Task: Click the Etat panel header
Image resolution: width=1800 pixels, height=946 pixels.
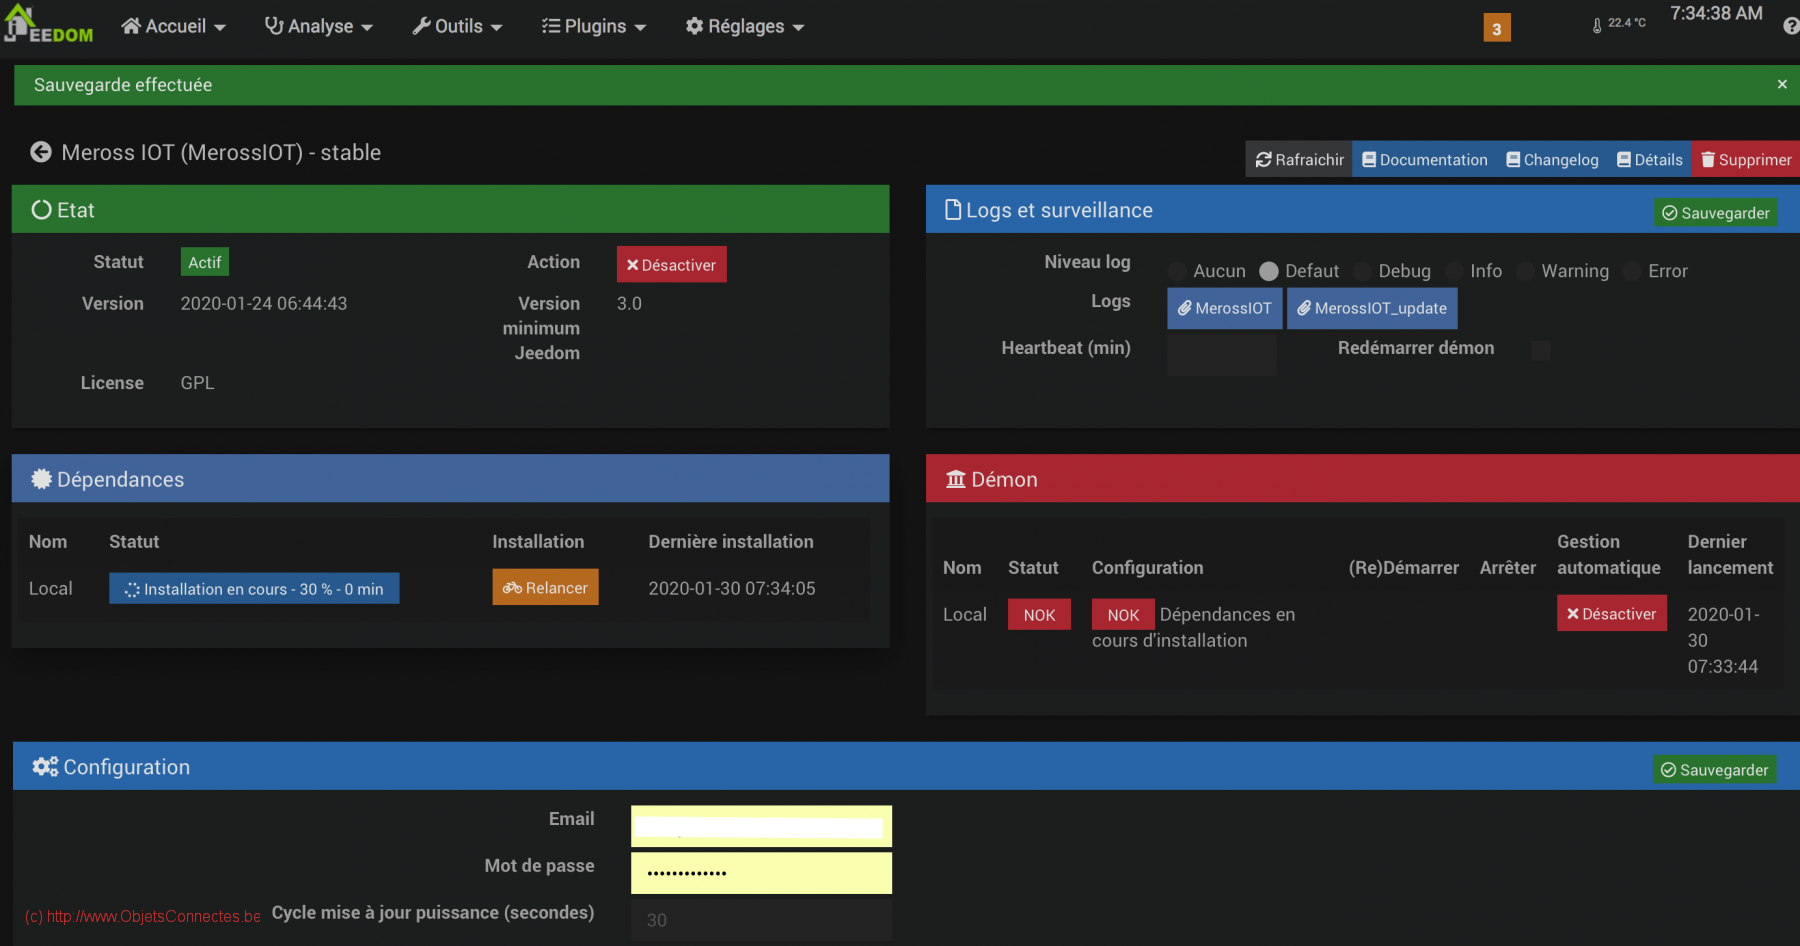Action: tap(450, 210)
